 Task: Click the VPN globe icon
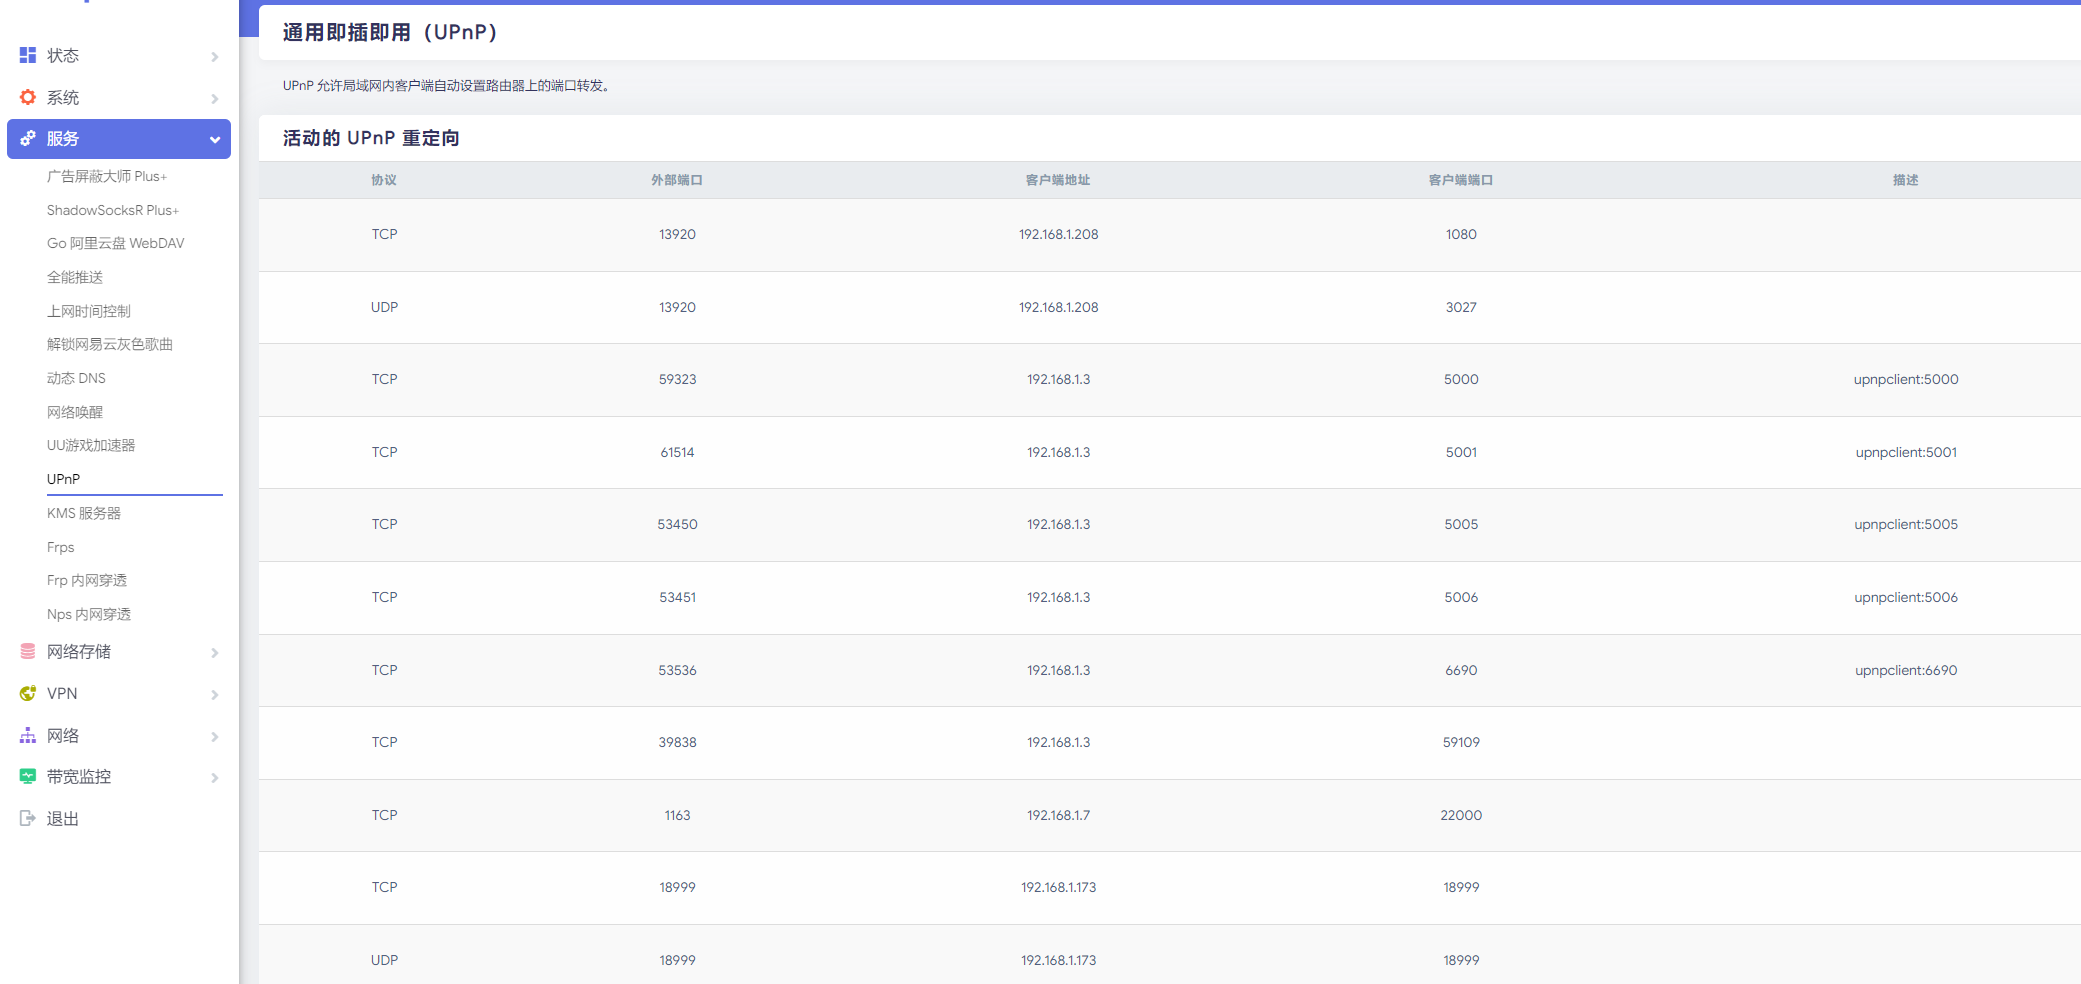click(x=28, y=693)
